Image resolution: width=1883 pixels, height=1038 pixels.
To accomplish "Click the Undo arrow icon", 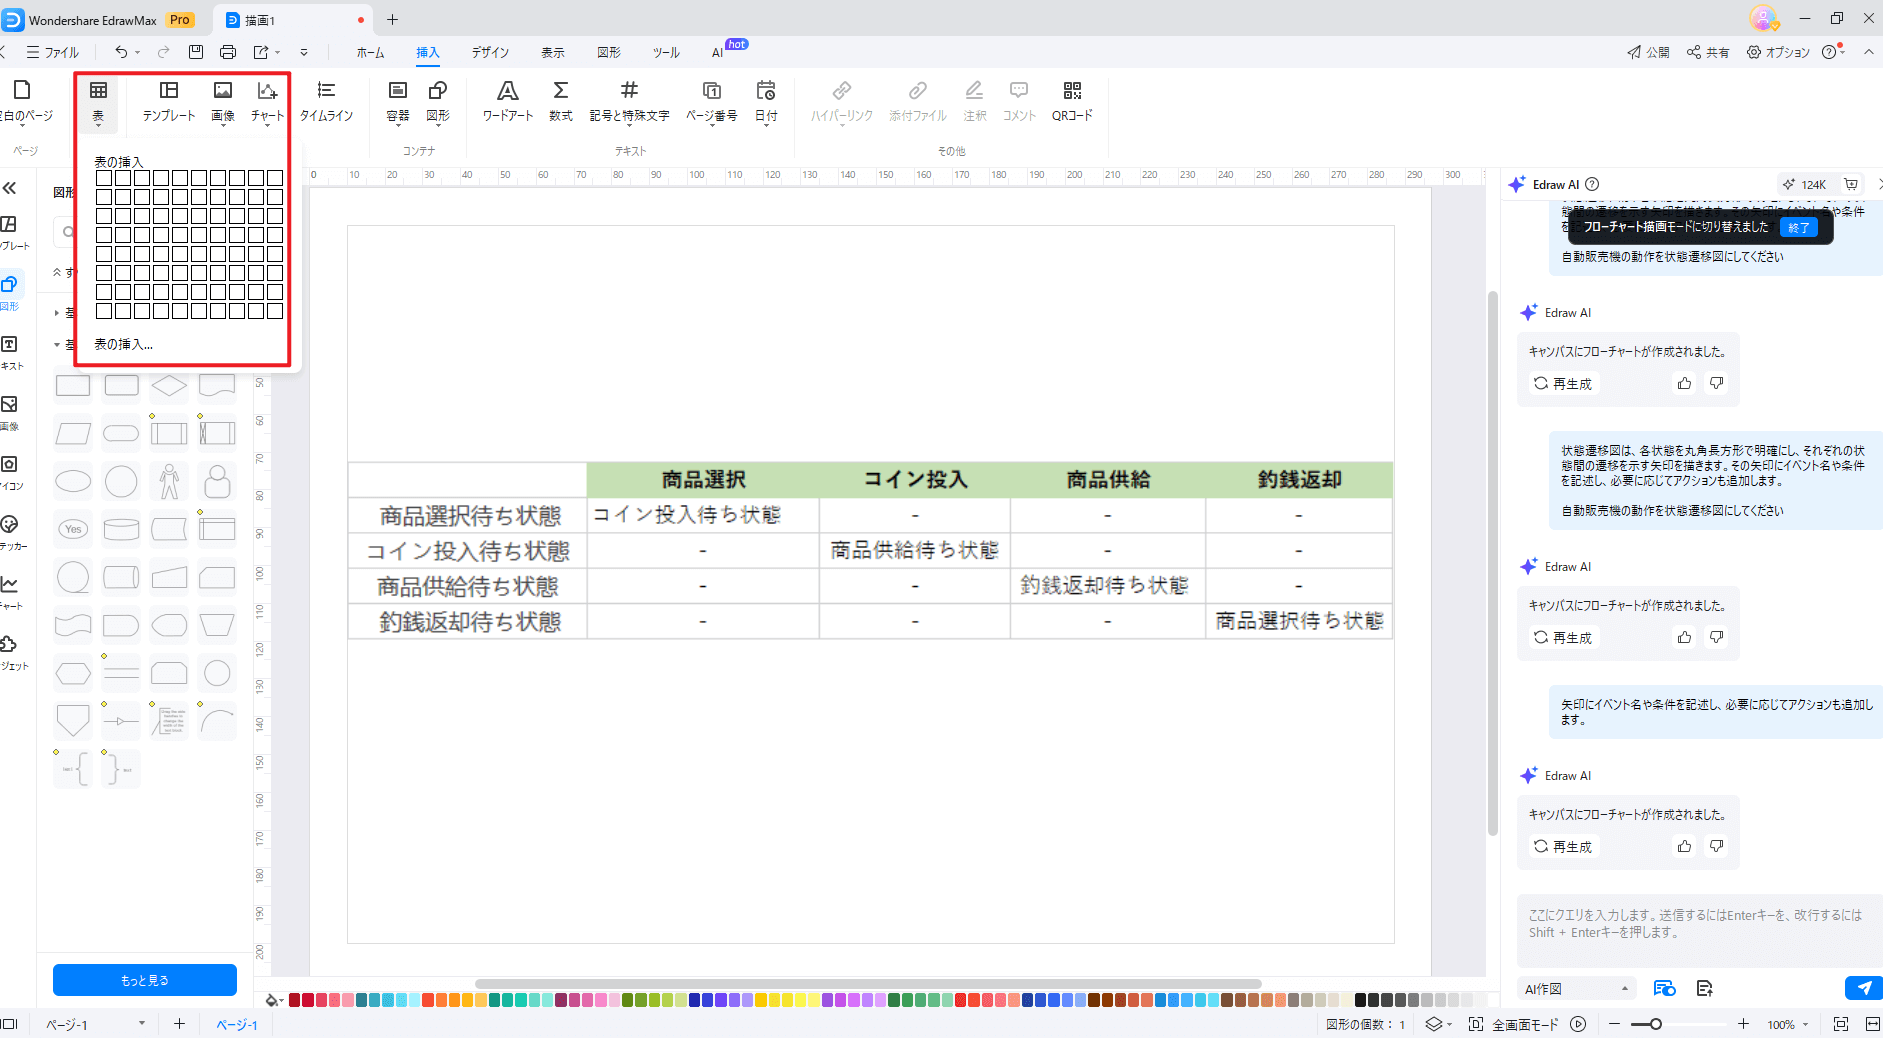I will (121, 52).
